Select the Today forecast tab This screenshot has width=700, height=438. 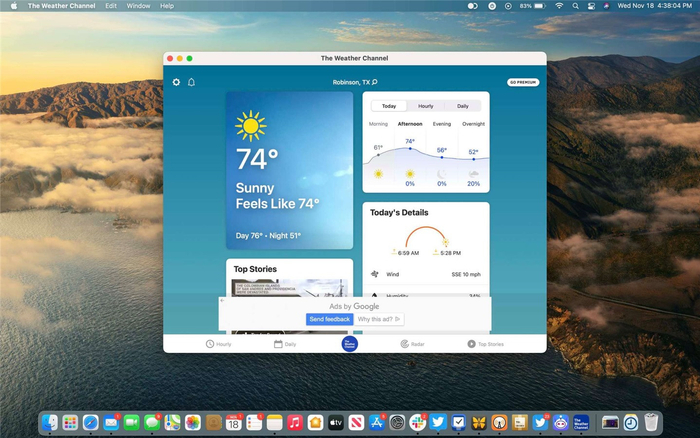(x=389, y=106)
